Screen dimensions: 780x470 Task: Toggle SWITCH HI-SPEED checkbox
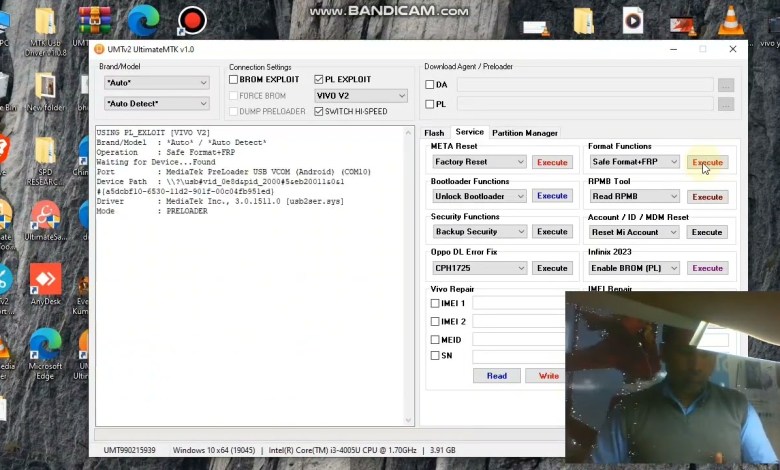coord(319,111)
